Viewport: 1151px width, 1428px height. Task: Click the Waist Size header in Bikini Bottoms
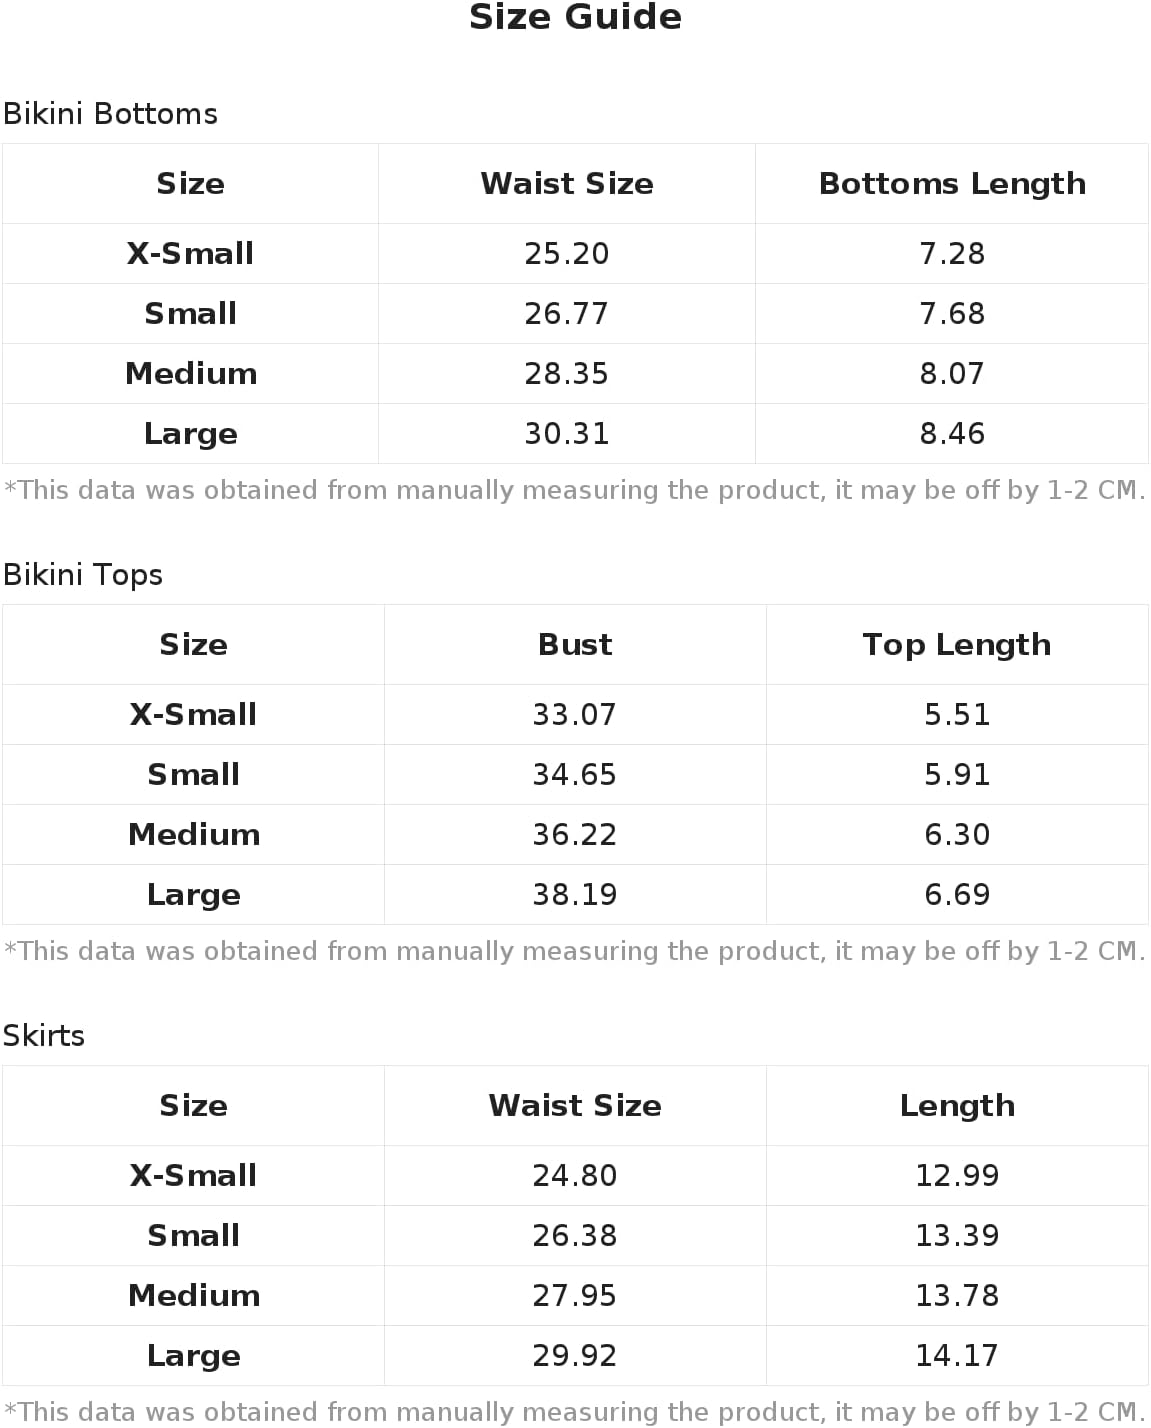point(566,184)
